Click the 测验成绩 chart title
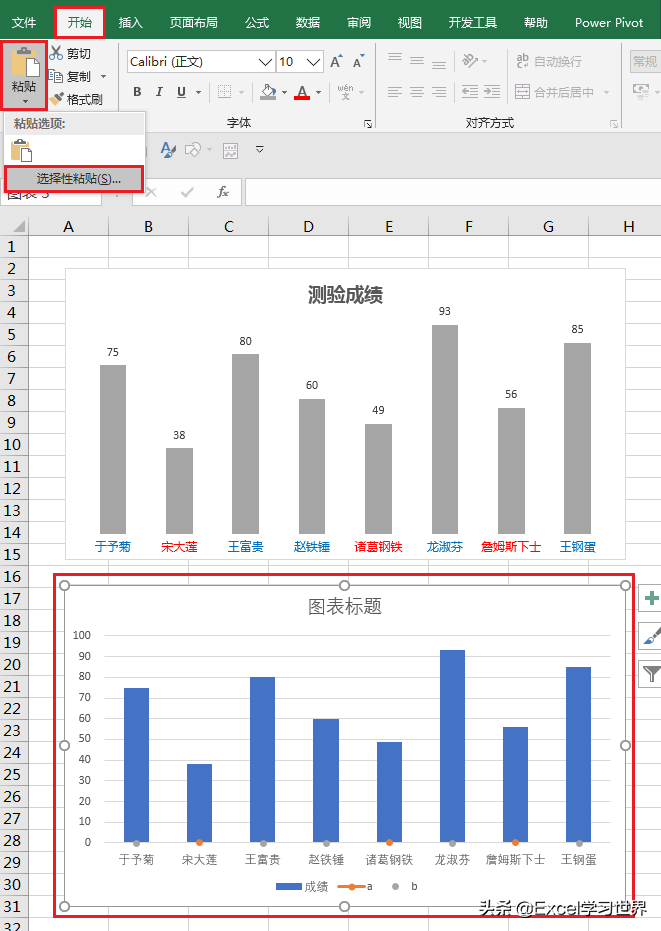The width and height of the screenshot is (661, 931). tap(345, 294)
